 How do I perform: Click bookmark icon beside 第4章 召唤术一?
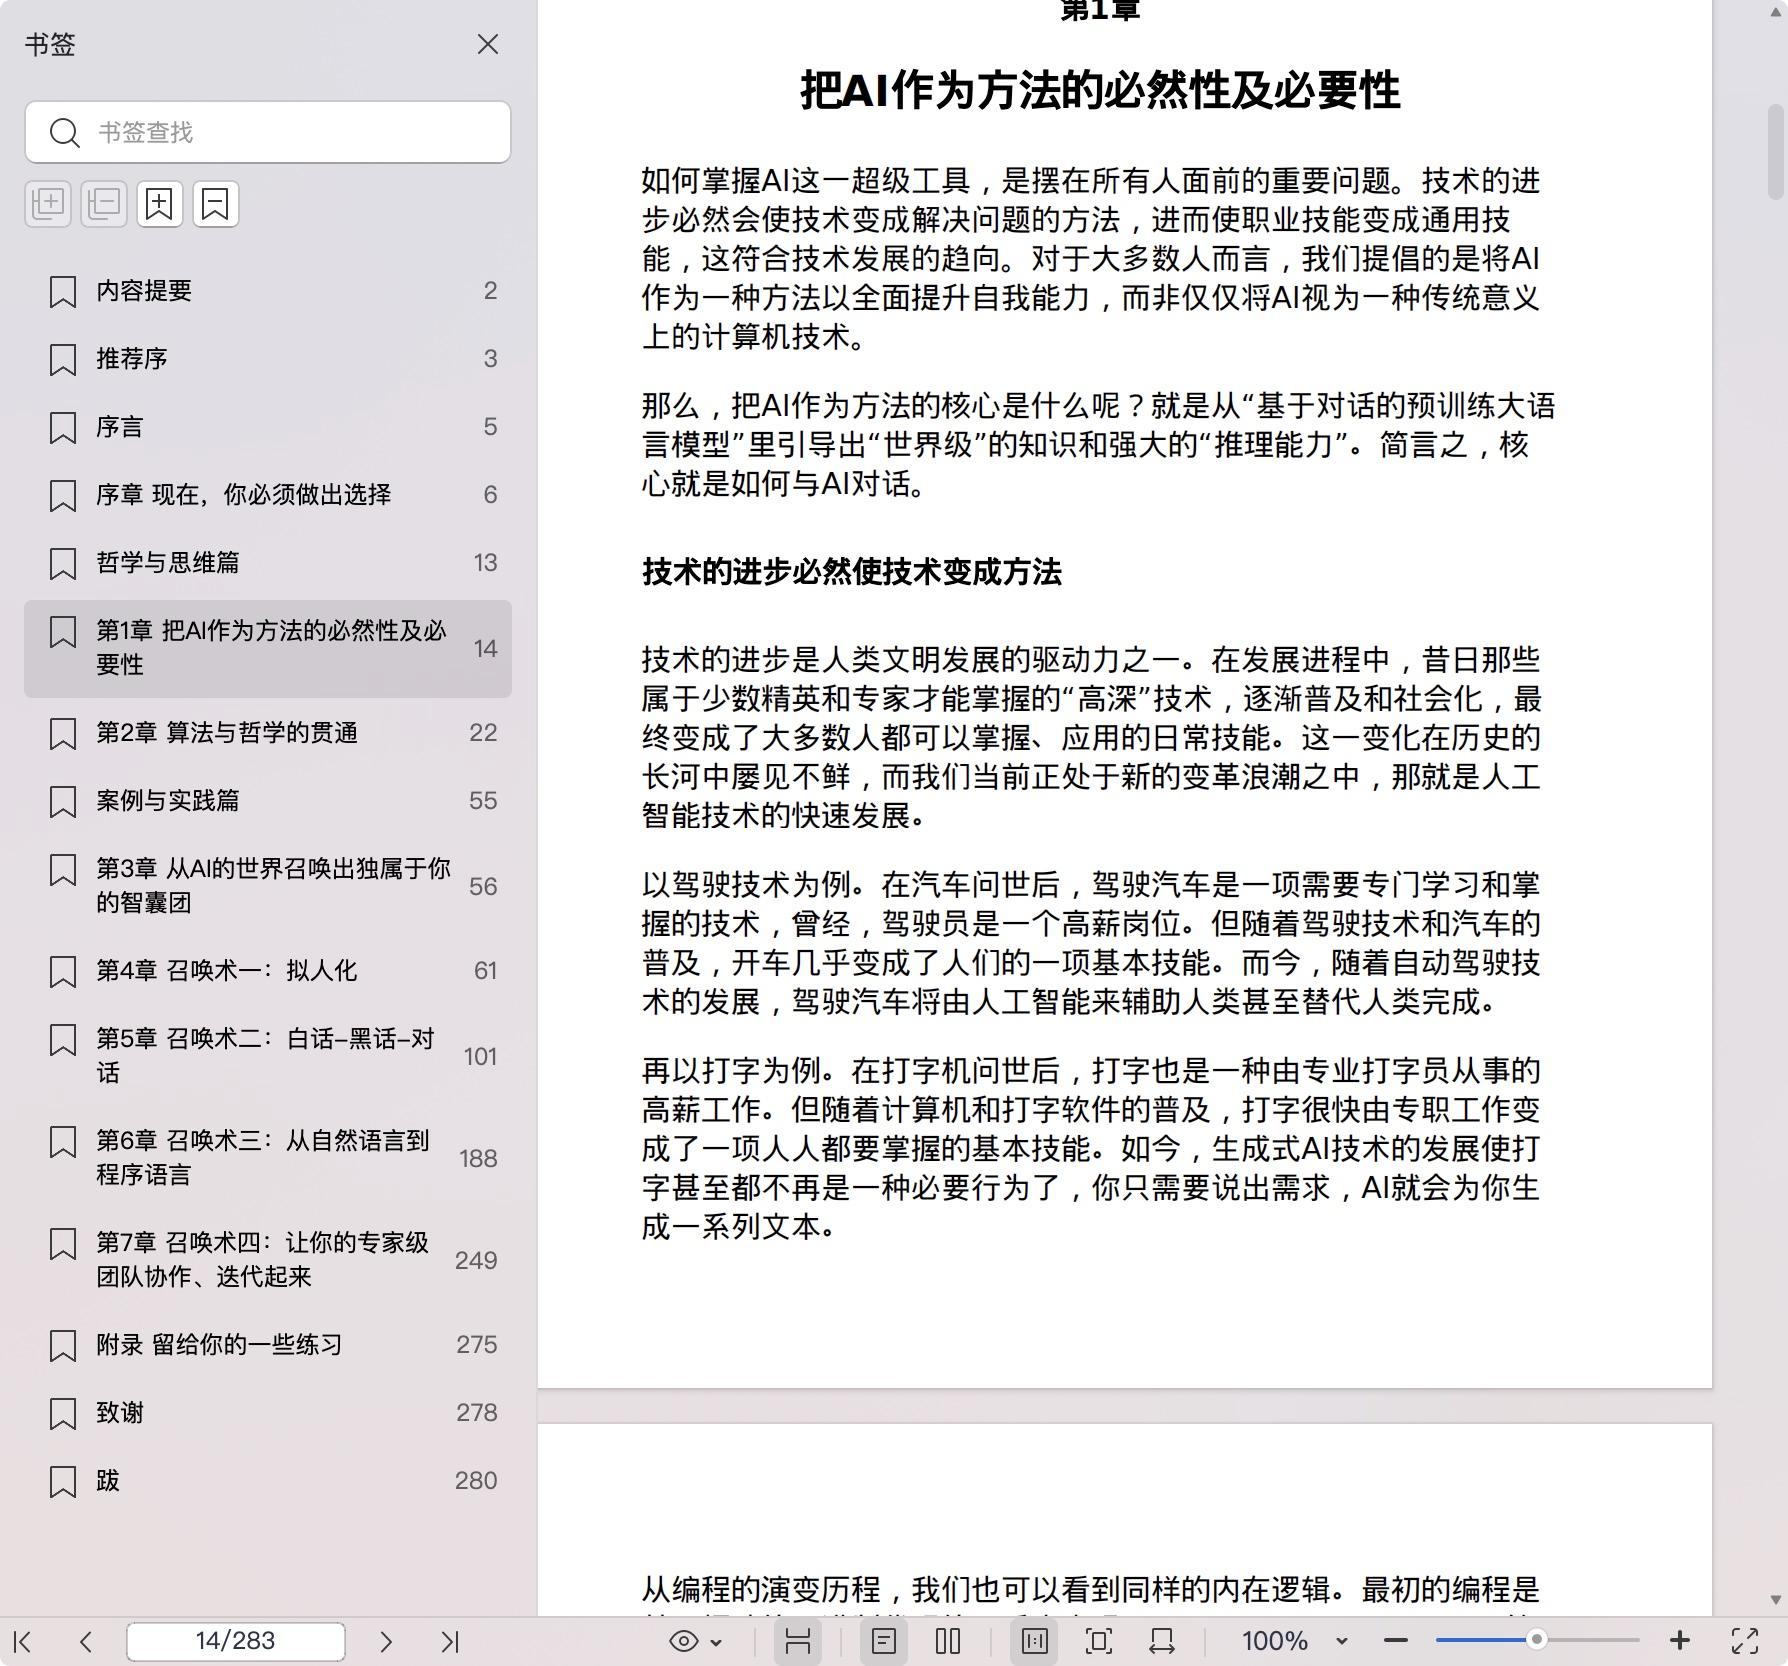(x=63, y=972)
